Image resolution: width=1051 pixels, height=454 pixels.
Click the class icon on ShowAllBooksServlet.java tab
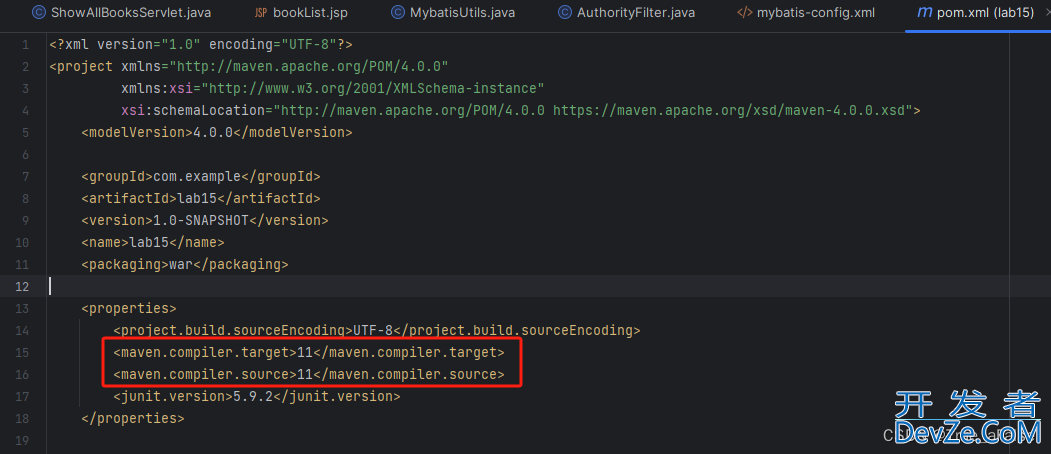tap(38, 13)
